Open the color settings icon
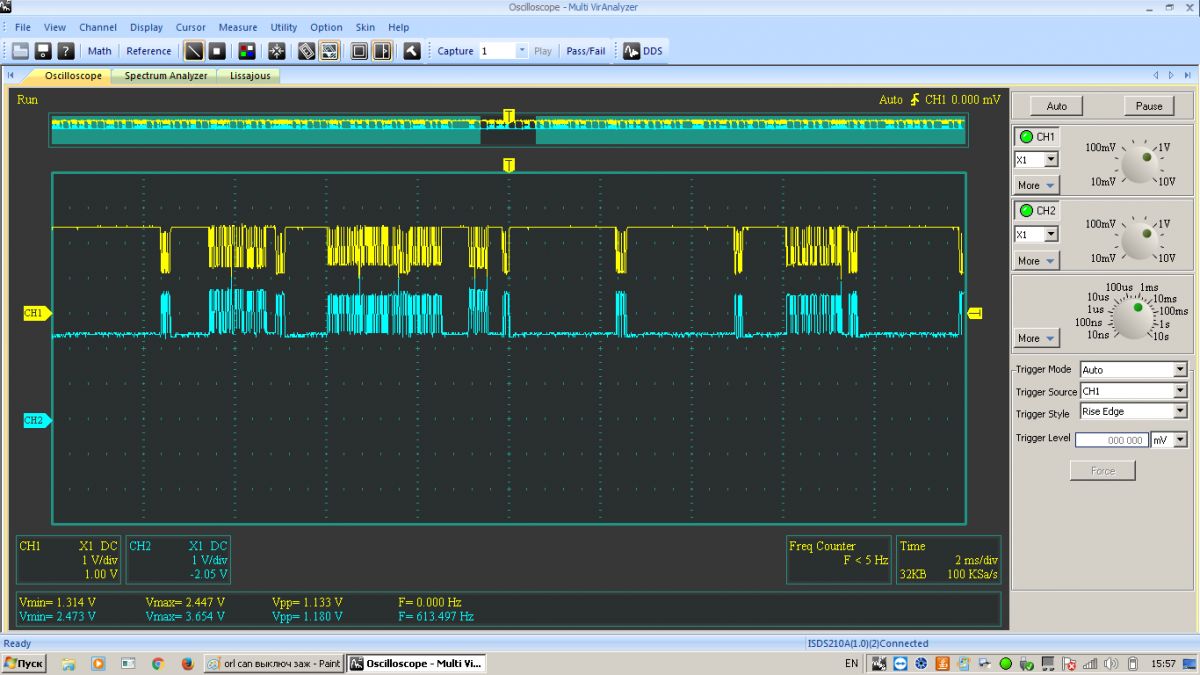This screenshot has height=675, width=1200. [246, 51]
